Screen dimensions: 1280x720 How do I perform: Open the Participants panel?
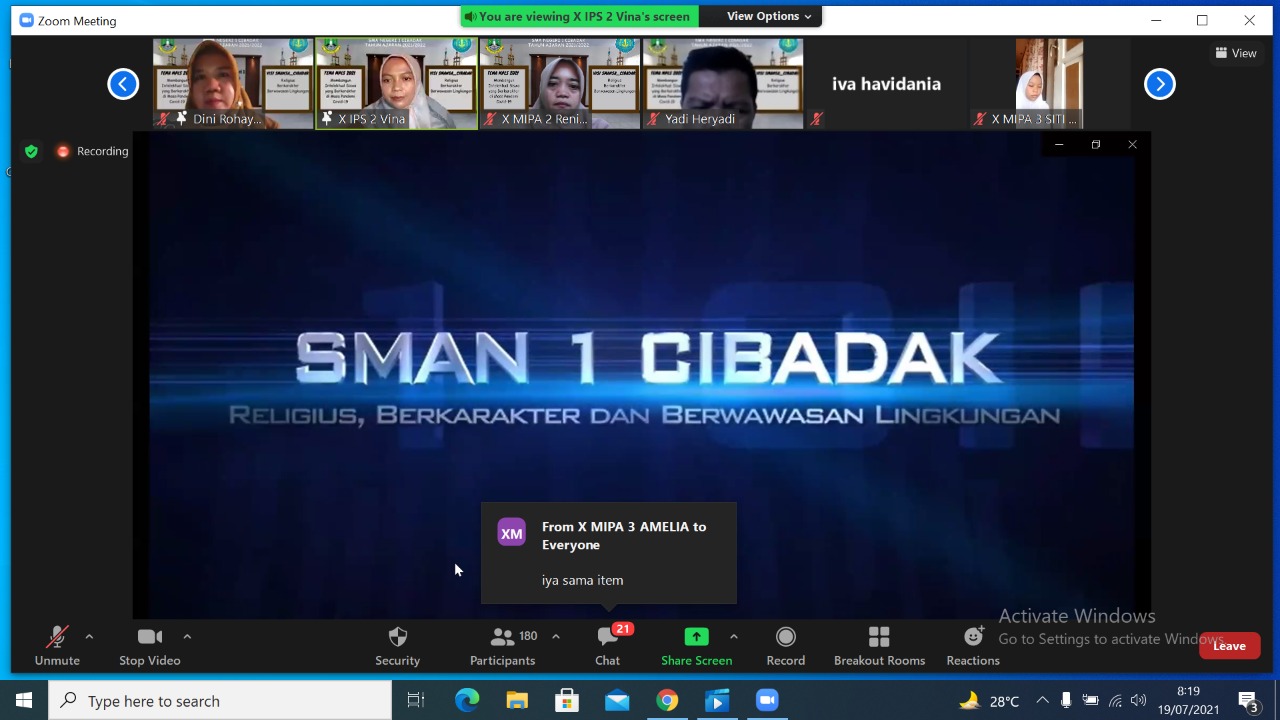pyautogui.click(x=503, y=646)
